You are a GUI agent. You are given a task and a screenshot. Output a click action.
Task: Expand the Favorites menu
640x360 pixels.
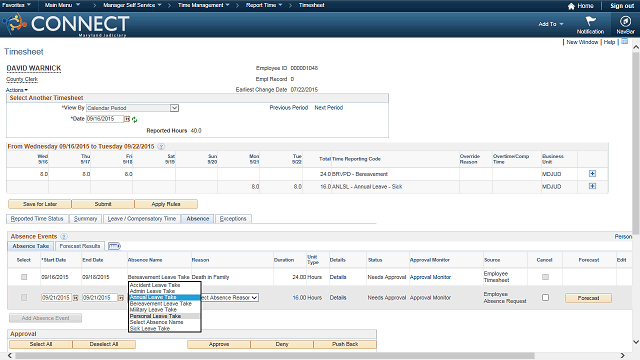click(x=16, y=5)
